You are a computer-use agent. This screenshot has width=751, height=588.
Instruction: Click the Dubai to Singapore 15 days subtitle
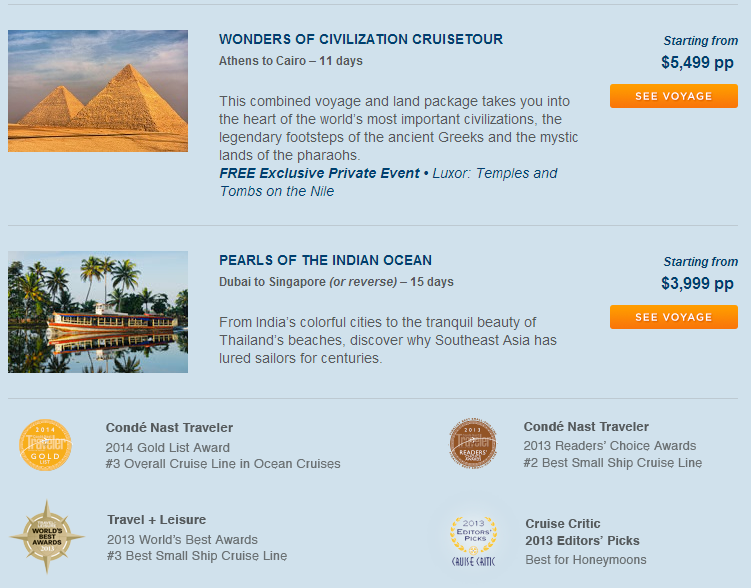tap(336, 282)
